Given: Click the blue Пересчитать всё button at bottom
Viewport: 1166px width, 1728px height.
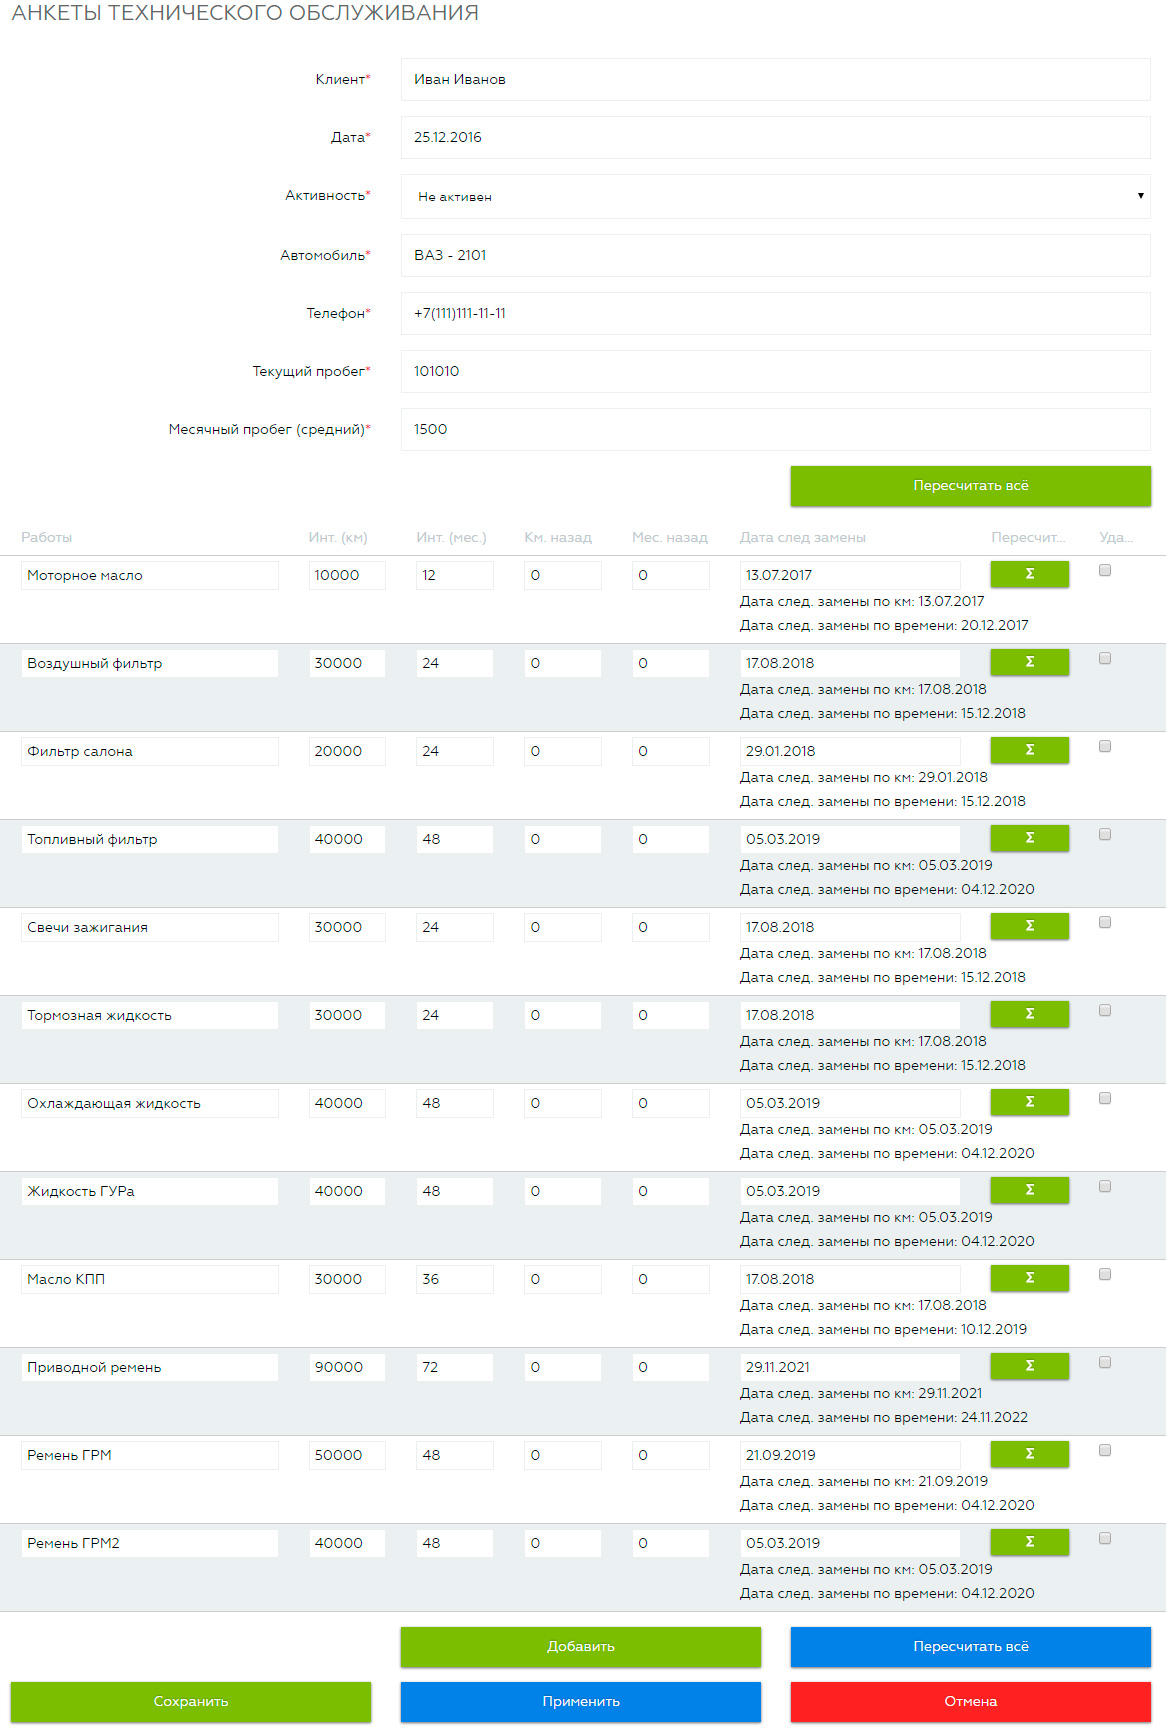Looking at the screenshot, I should (970, 1647).
